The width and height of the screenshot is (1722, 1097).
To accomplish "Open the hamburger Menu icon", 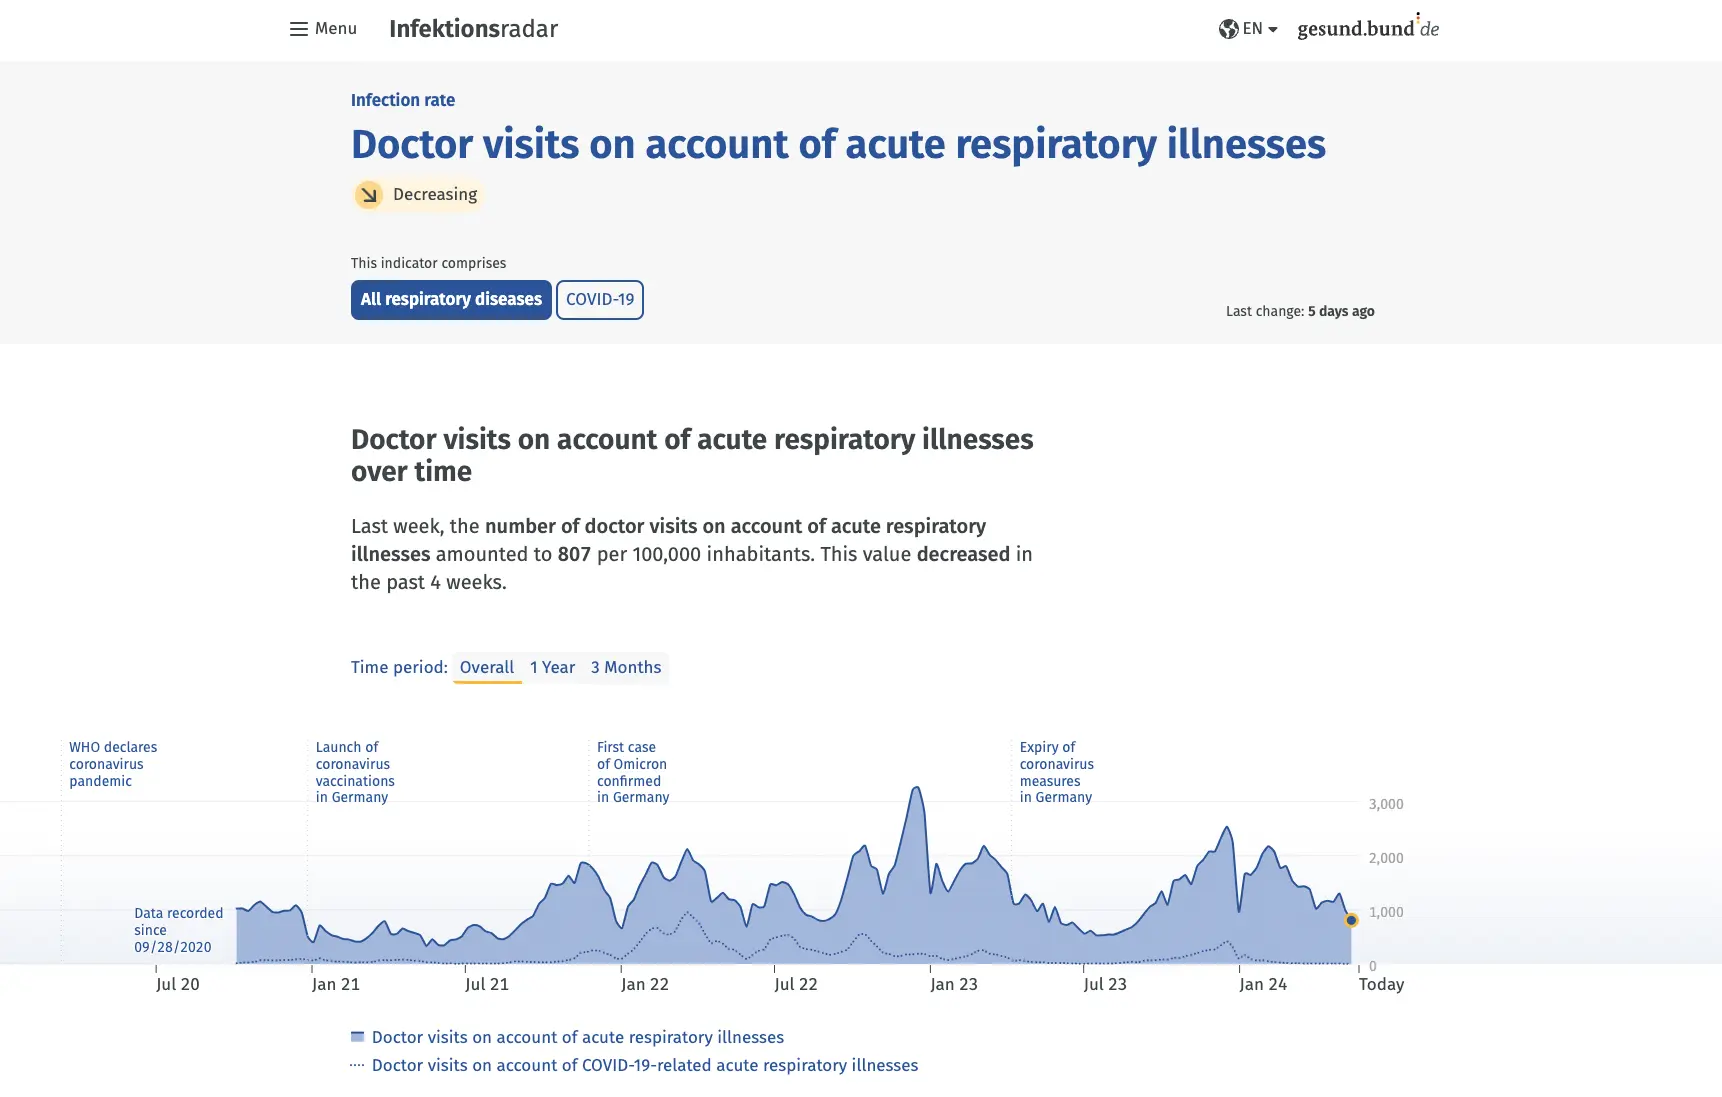I will pos(299,29).
